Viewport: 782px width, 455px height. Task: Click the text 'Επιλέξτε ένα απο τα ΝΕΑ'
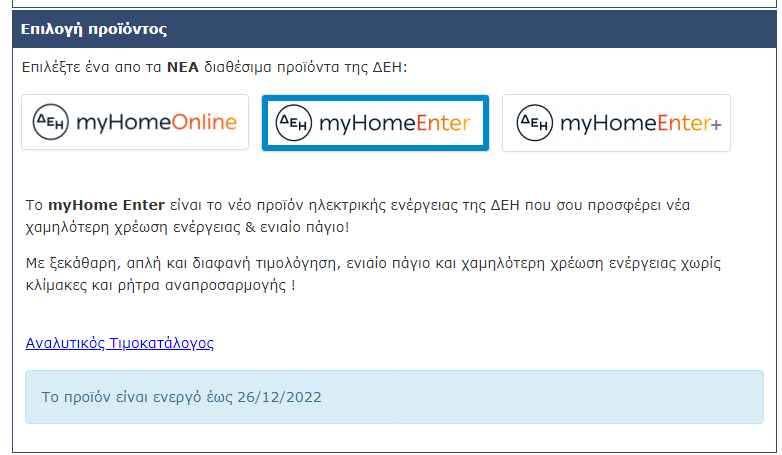[110, 67]
